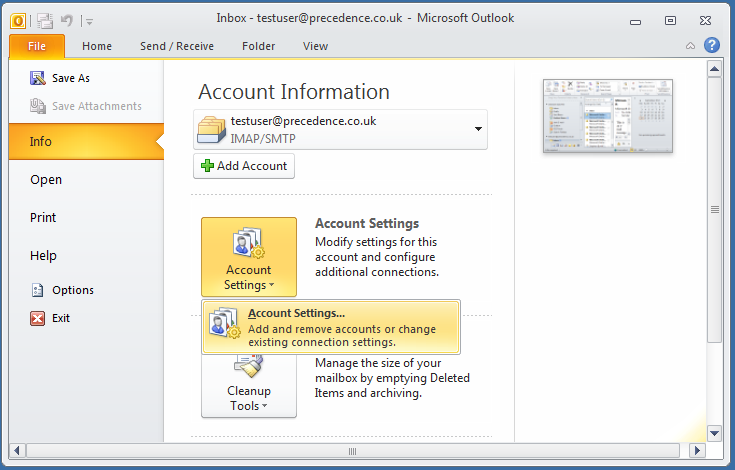Image resolution: width=735 pixels, height=470 pixels.
Task: Open Microsoft Outlook Help question mark icon
Action: [712, 45]
